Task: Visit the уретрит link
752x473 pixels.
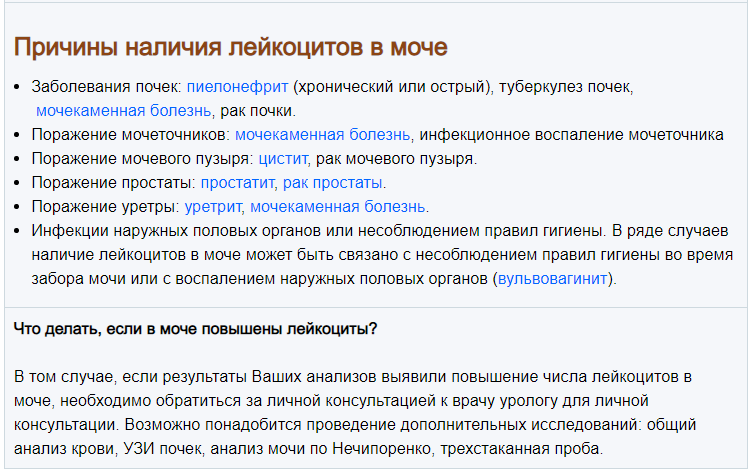Action: pyautogui.click(x=213, y=207)
